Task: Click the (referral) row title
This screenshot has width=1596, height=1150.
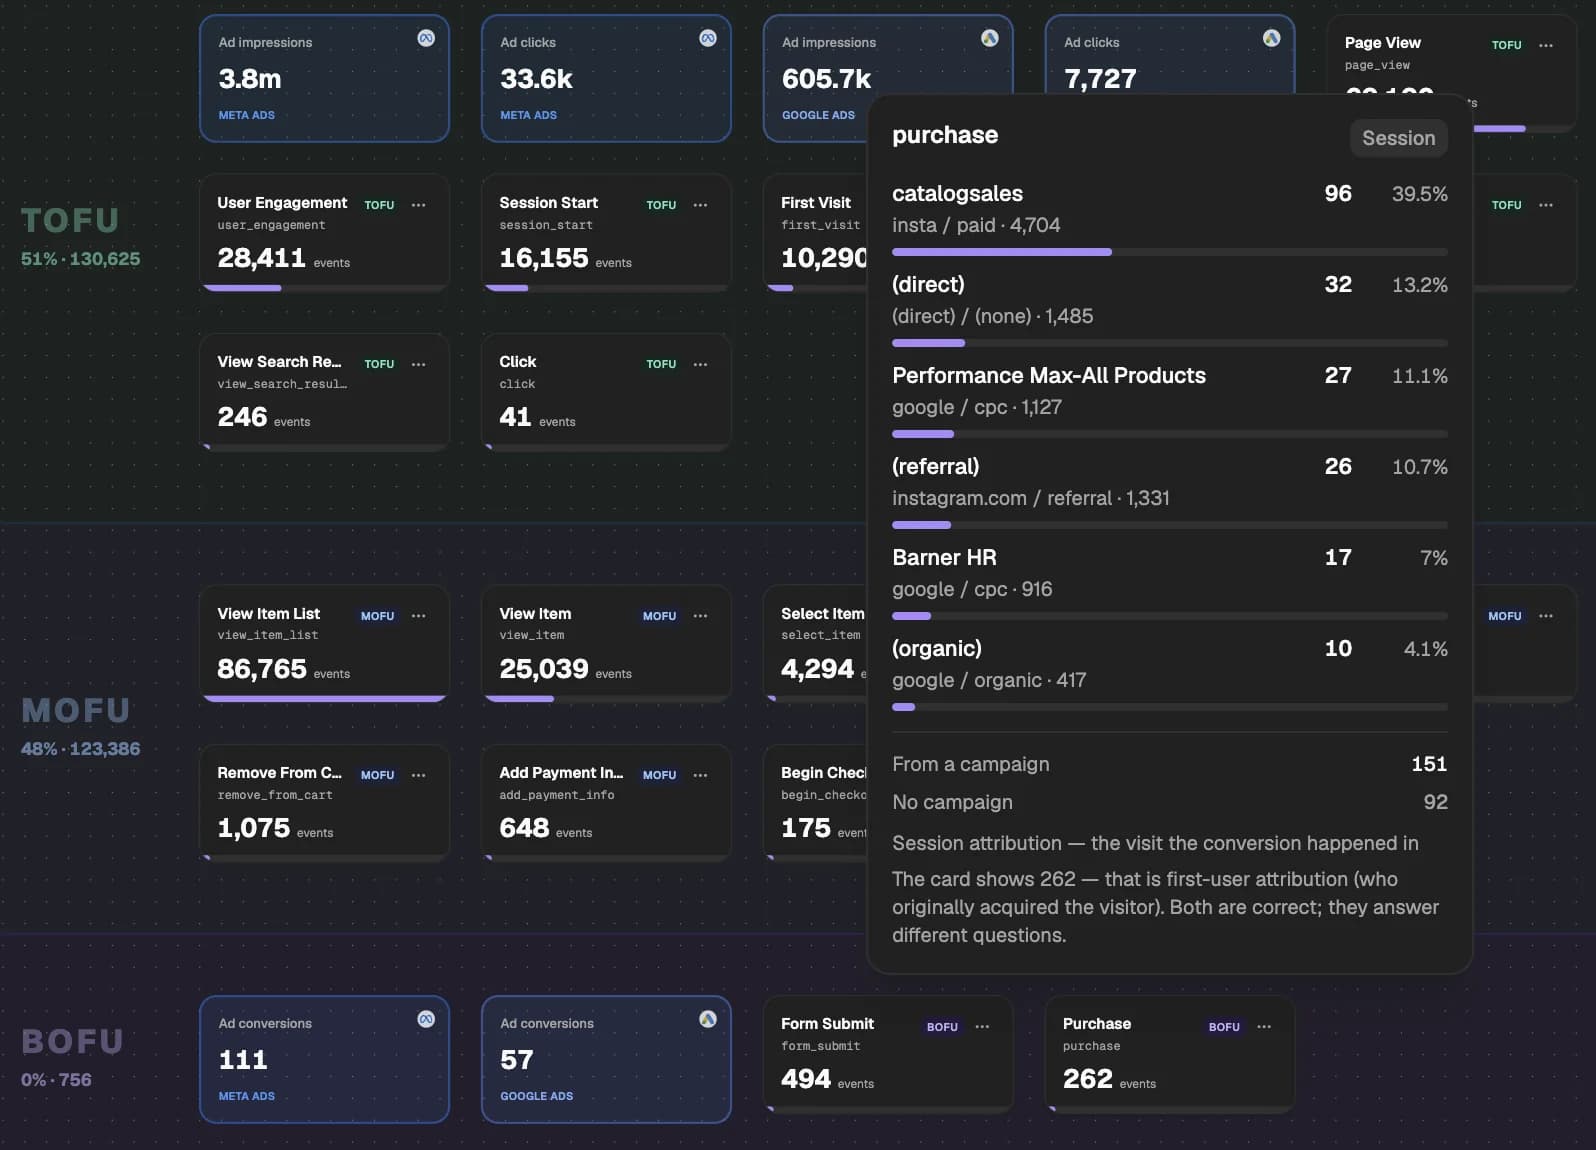Action: click(936, 466)
